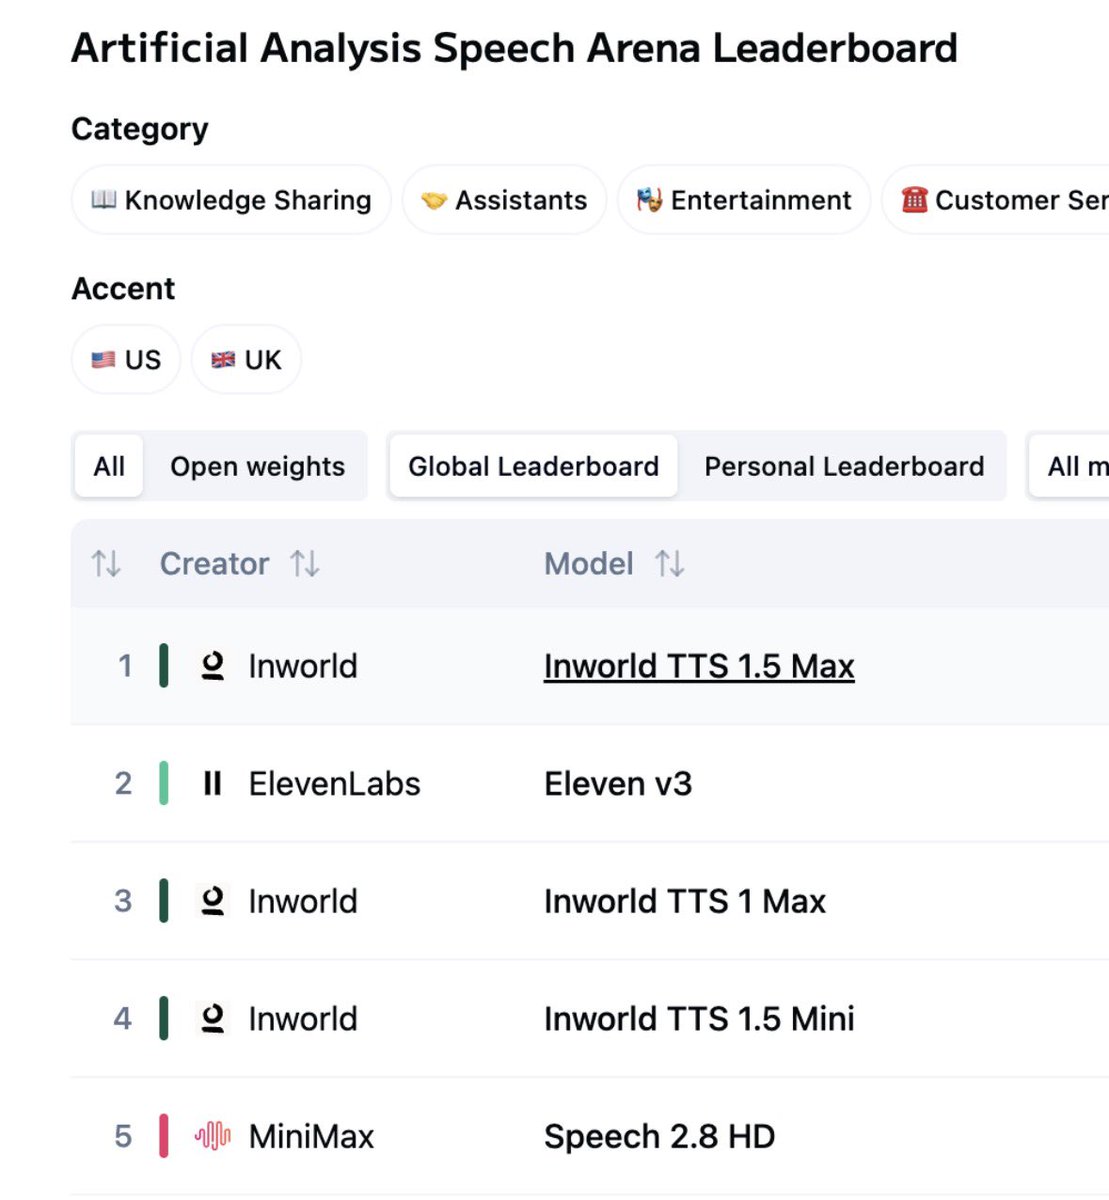Click the light green ElevenLabs color bar
1109x1200 pixels.
tap(163, 783)
